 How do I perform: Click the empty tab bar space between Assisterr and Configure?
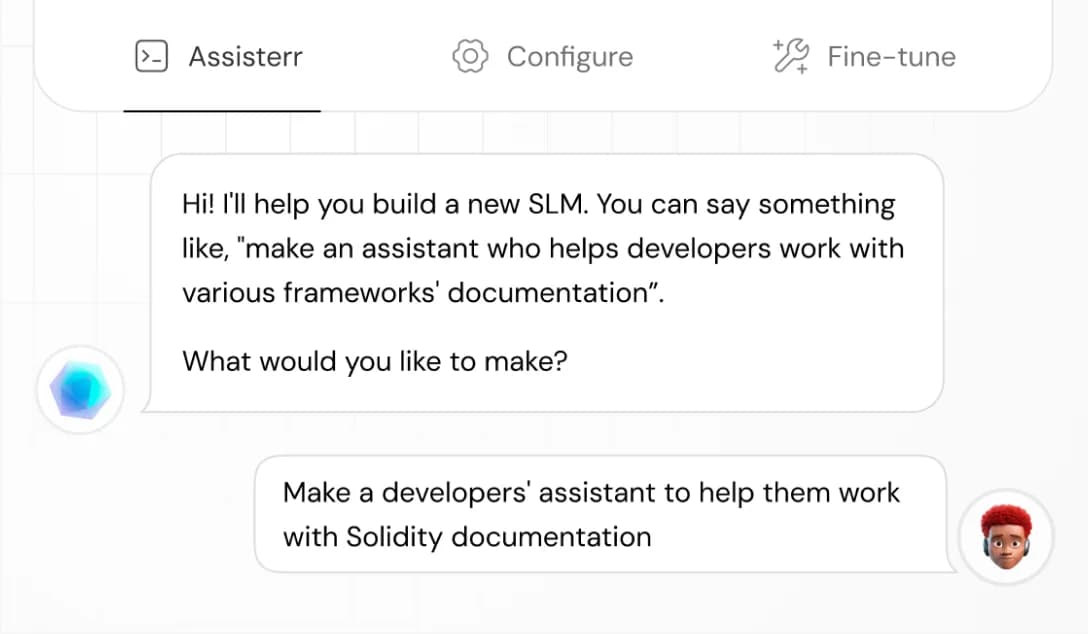coord(376,57)
